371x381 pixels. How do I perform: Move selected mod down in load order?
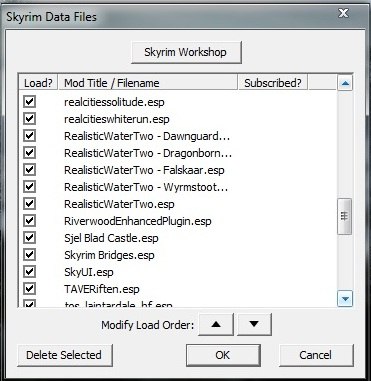point(254,324)
